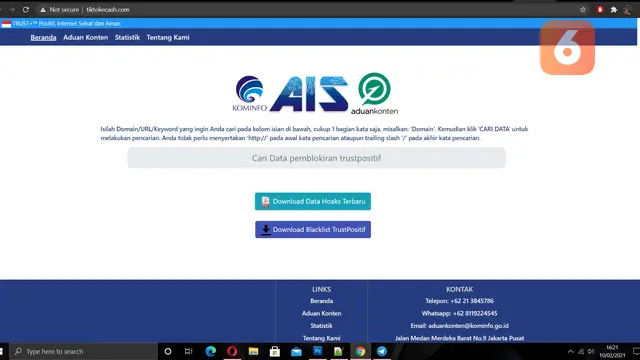This screenshot has height=360, width=640.
Task: Bookmark this page using the star icon
Action: 583,9
